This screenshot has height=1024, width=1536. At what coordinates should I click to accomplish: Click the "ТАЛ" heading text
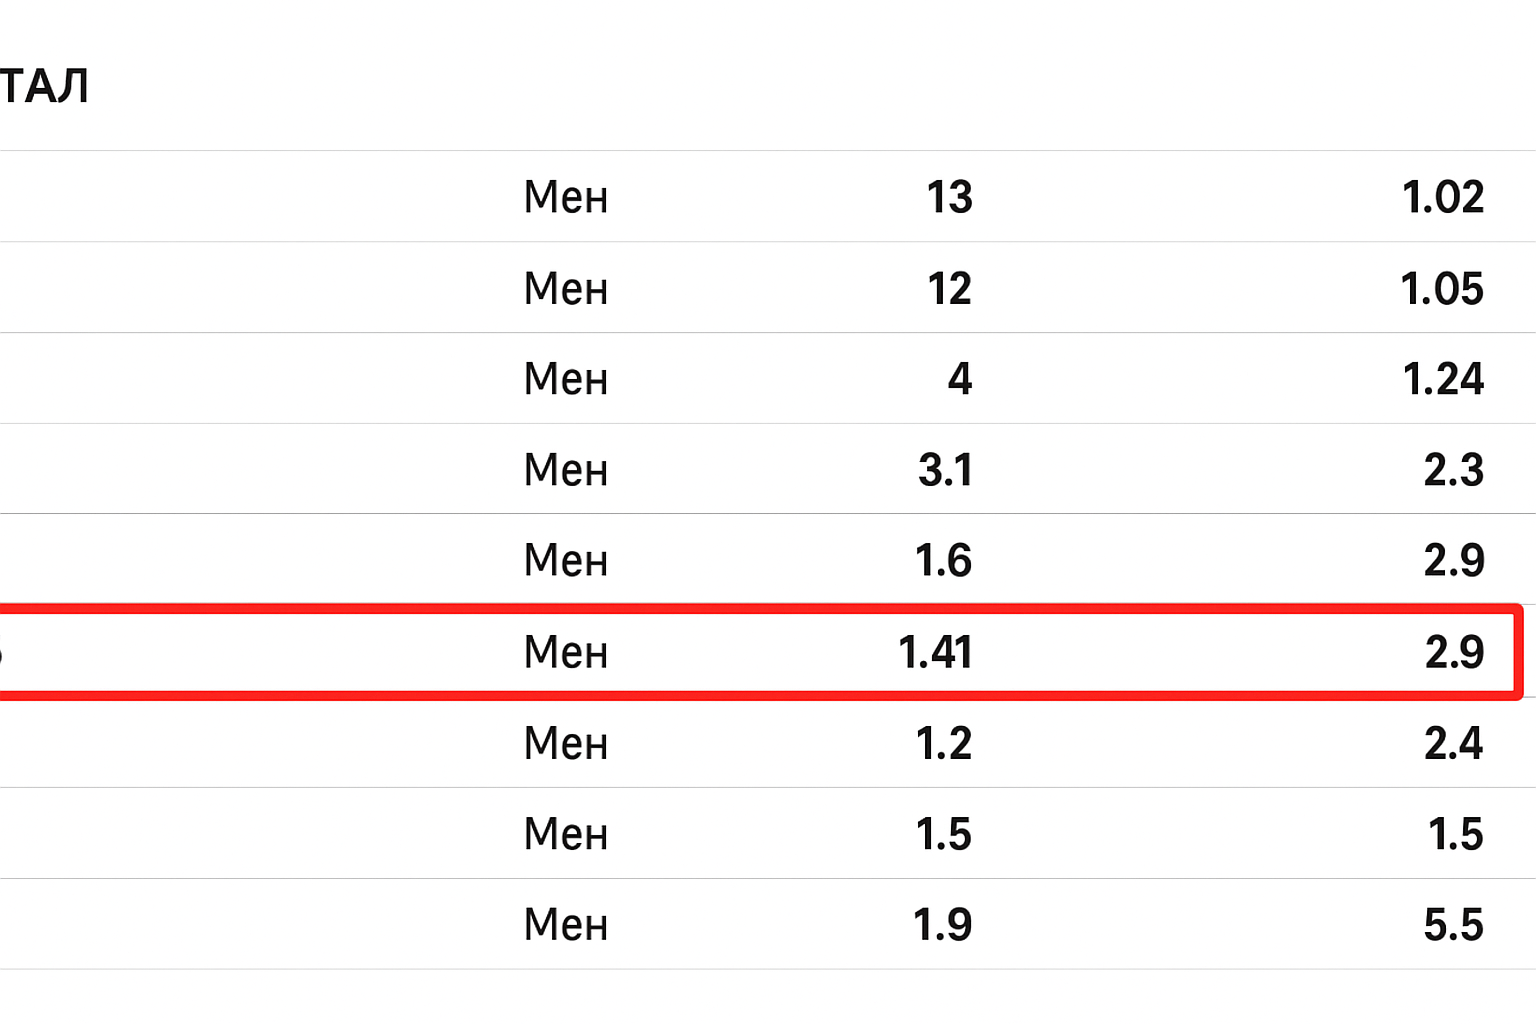[44, 86]
